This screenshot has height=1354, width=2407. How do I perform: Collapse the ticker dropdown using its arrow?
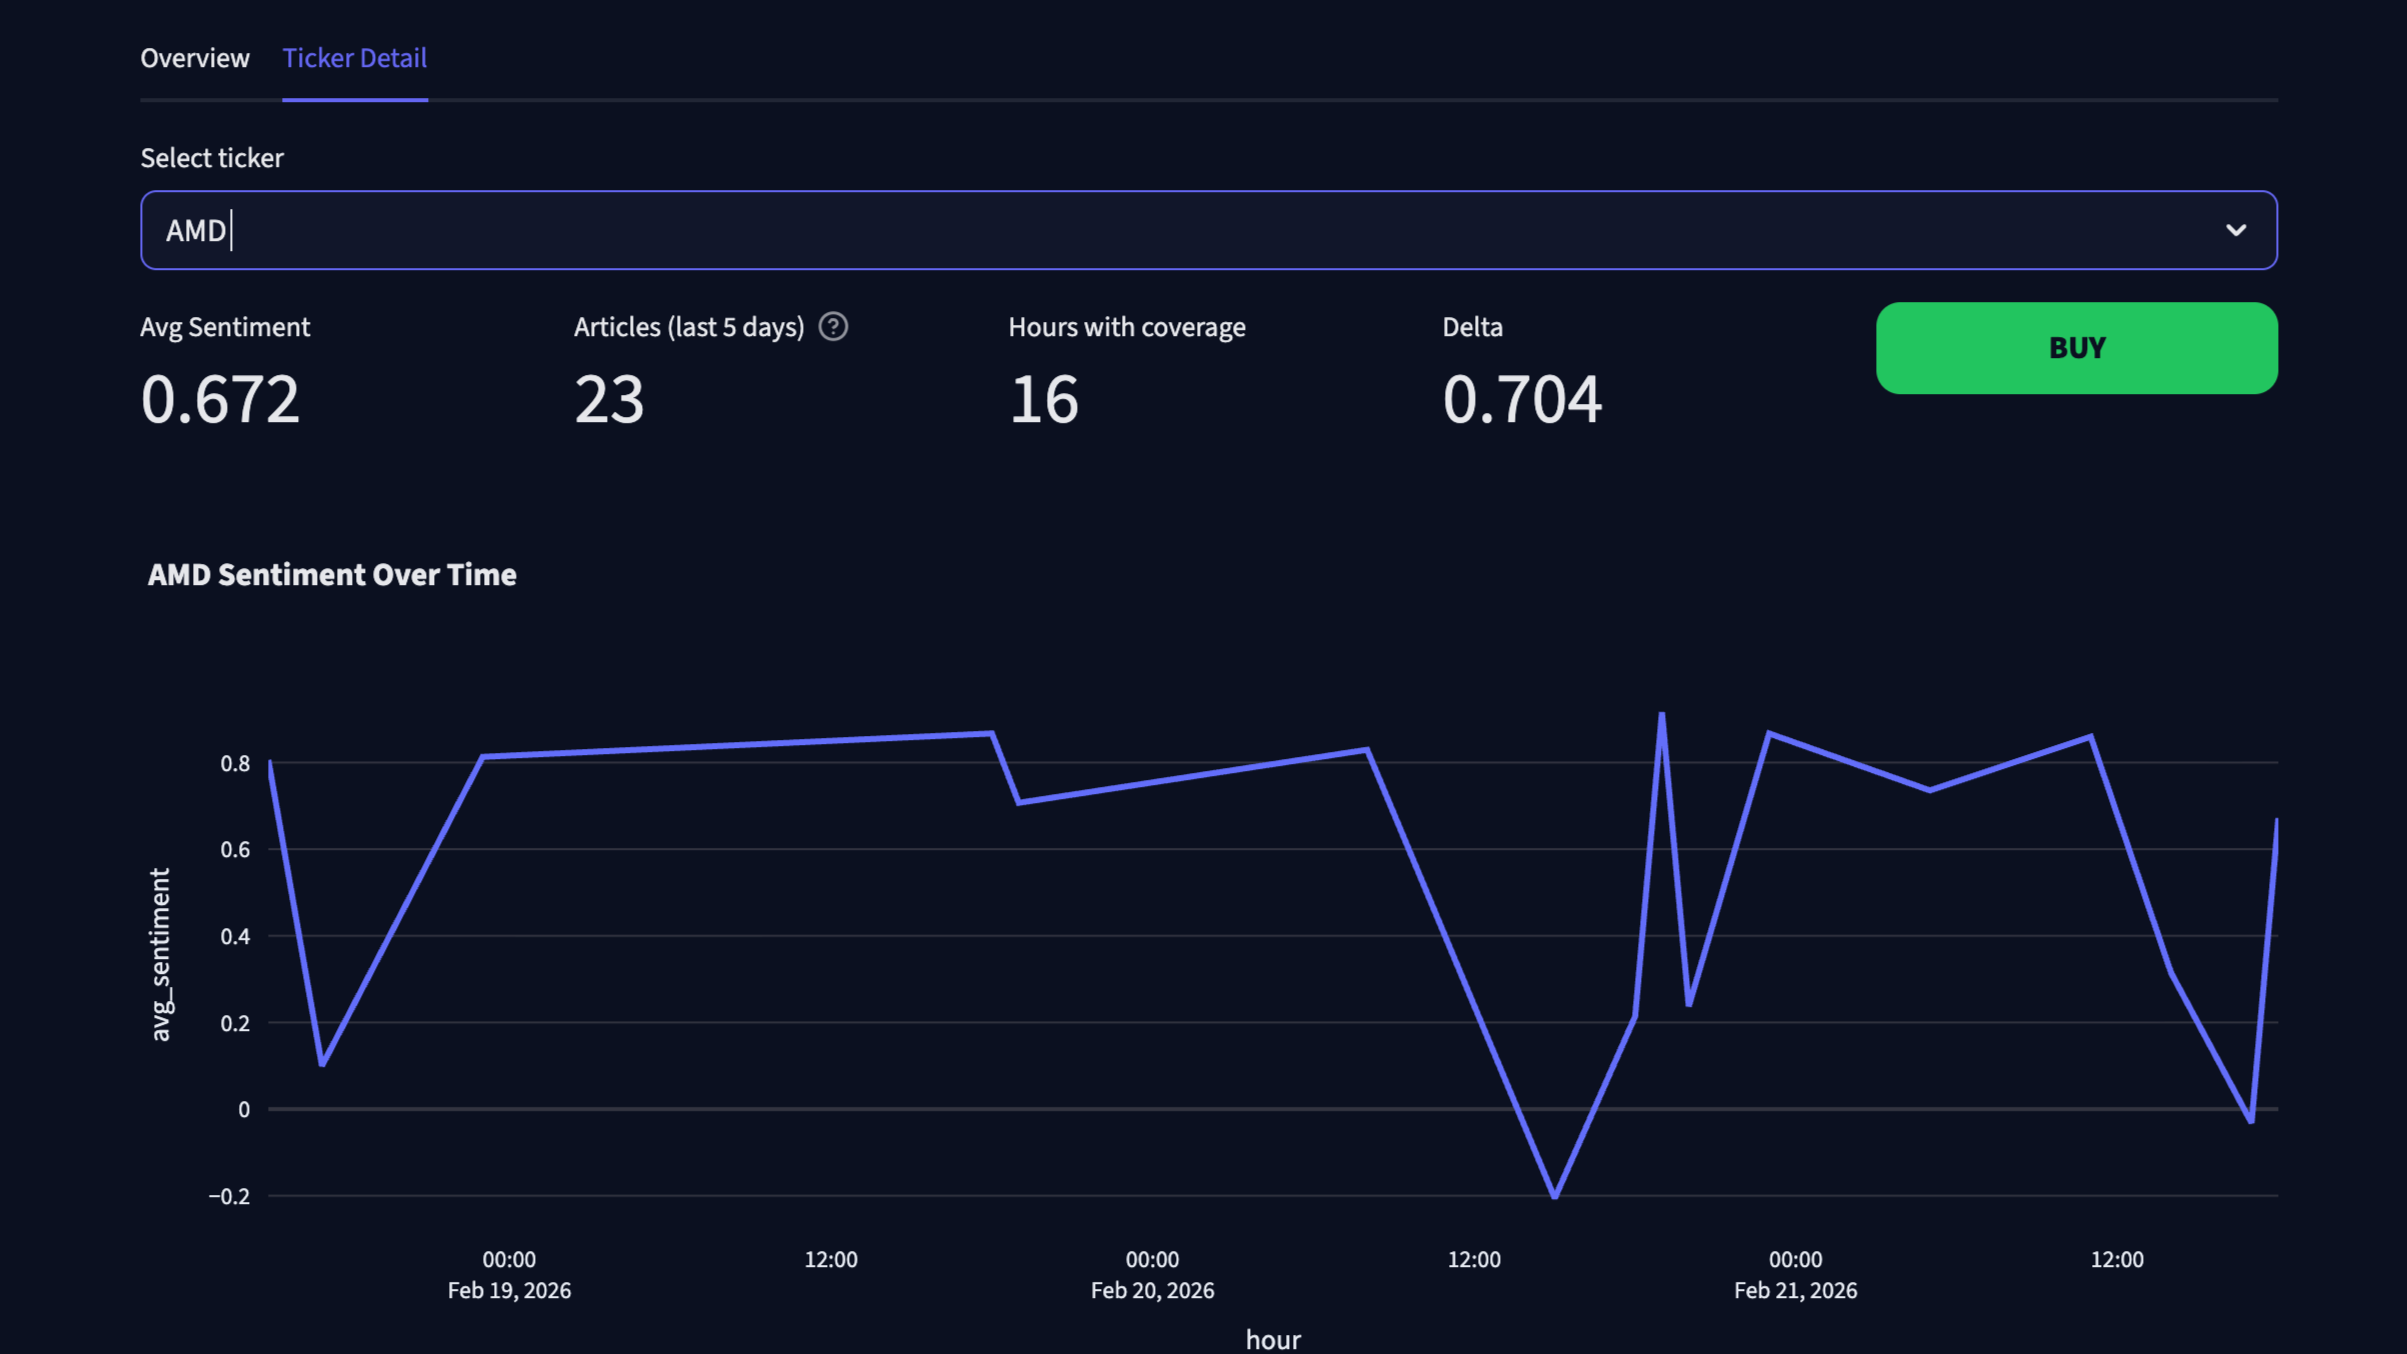[2236, 230]
